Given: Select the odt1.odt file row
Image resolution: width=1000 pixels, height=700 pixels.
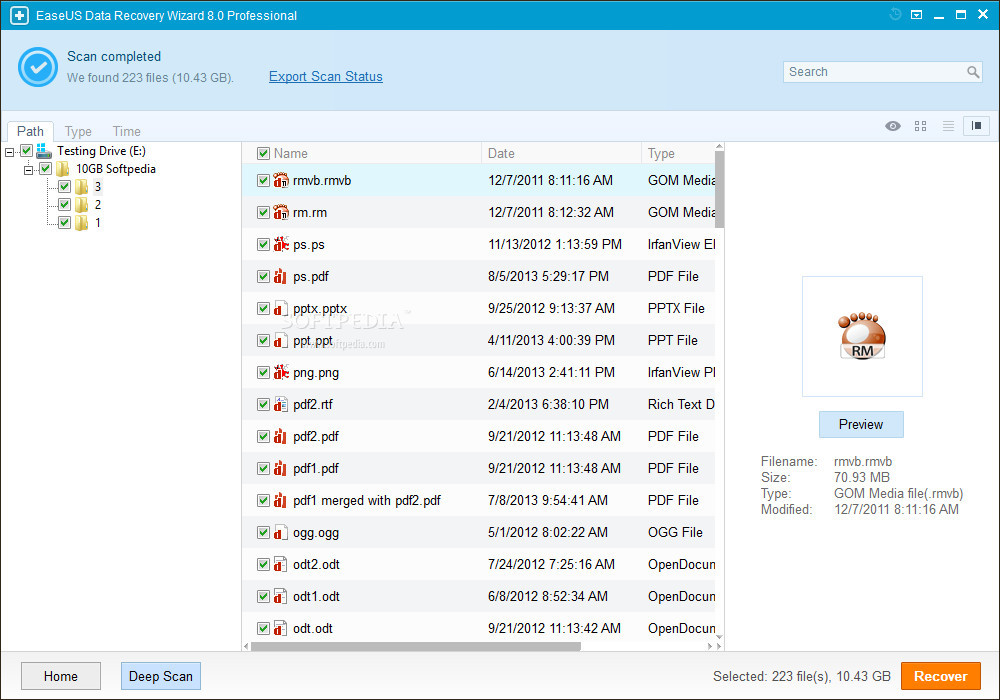Looking at the screenshot, I should pos(478,596).
